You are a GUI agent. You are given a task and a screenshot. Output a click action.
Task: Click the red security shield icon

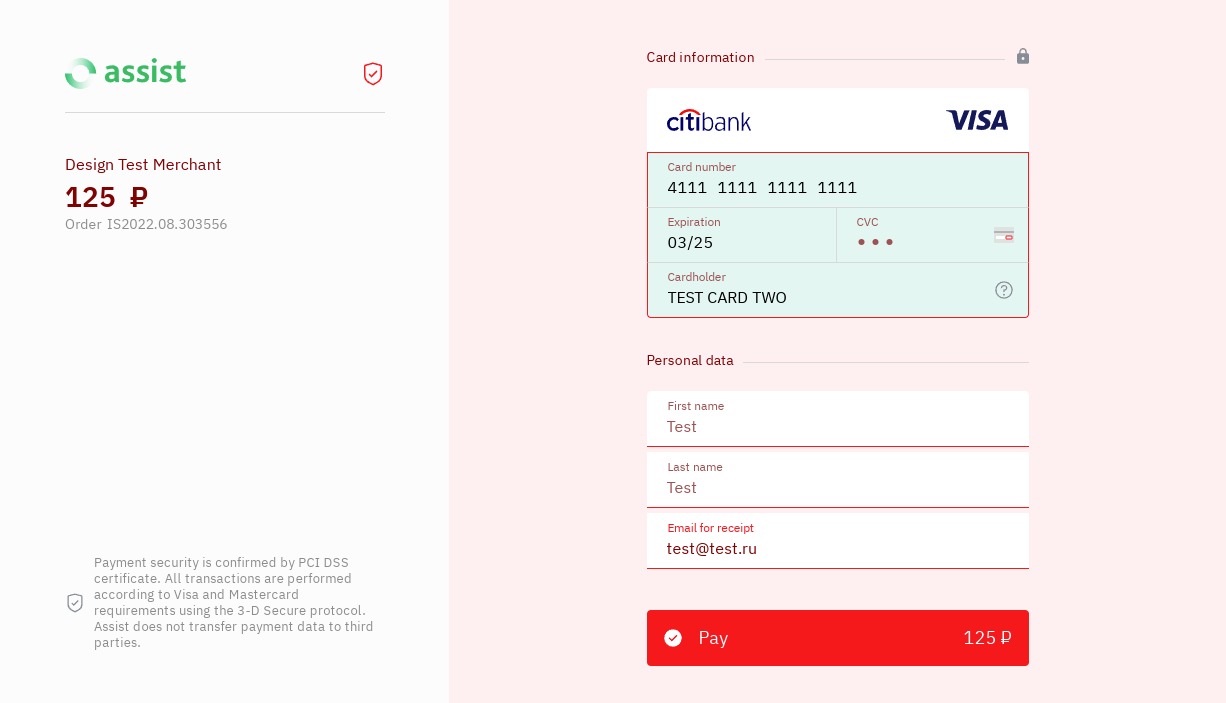click(373, 73)
